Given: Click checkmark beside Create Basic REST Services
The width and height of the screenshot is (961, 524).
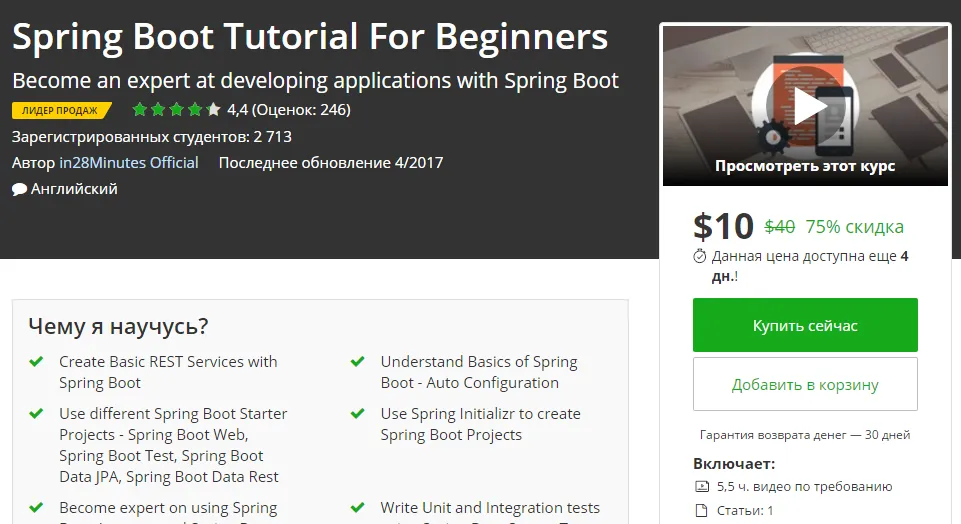Looking at the screenshot, I should (36, 362).
